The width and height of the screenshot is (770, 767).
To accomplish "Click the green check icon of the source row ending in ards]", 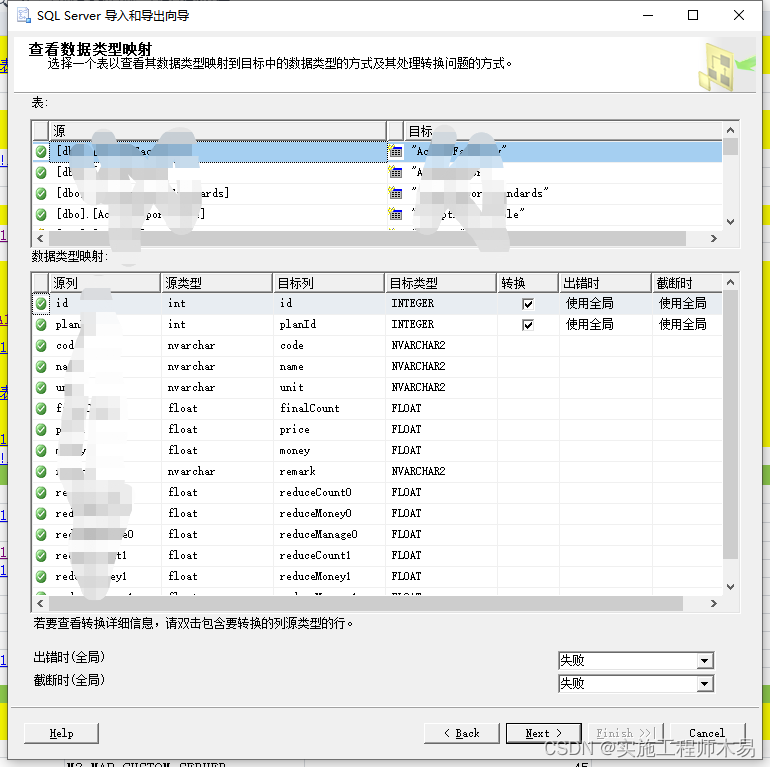I will coord(41,193).
